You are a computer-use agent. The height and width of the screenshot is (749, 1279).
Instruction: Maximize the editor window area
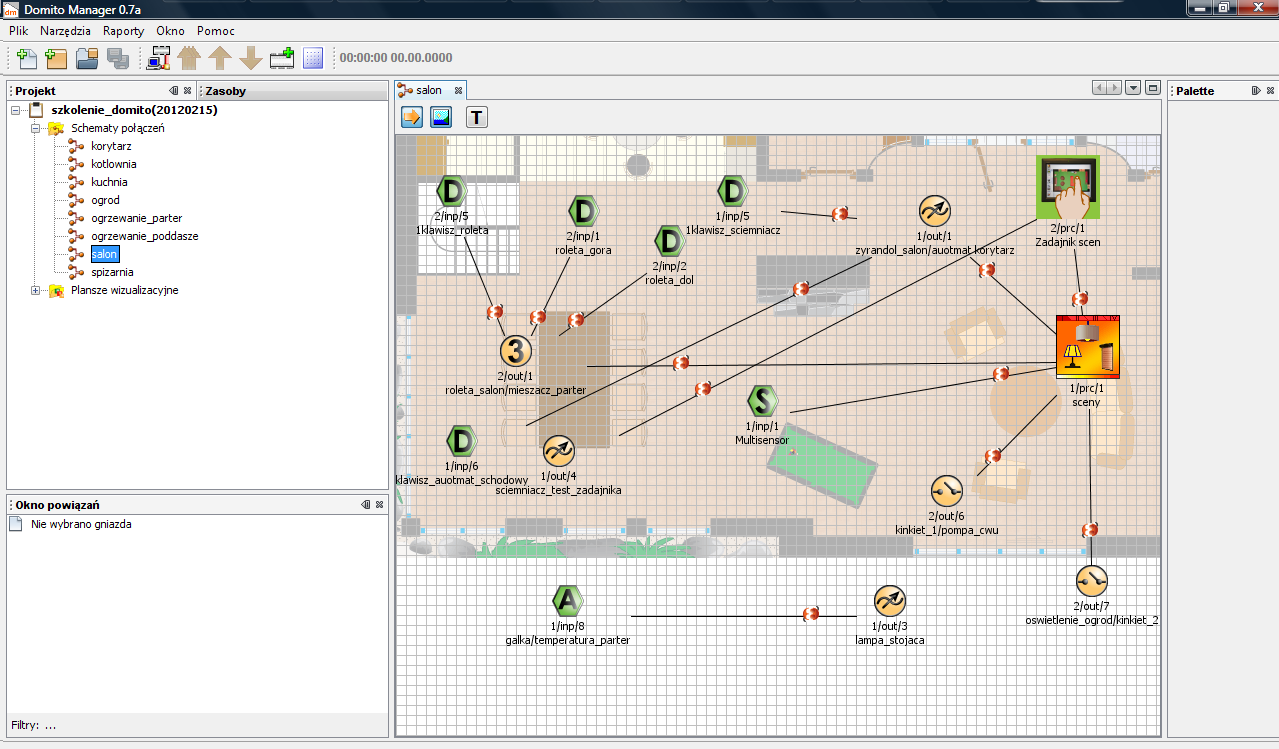pos(1153,88)
